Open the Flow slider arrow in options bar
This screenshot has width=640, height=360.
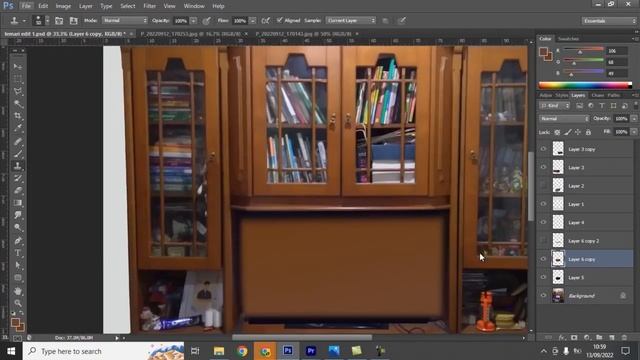[253, 21]
